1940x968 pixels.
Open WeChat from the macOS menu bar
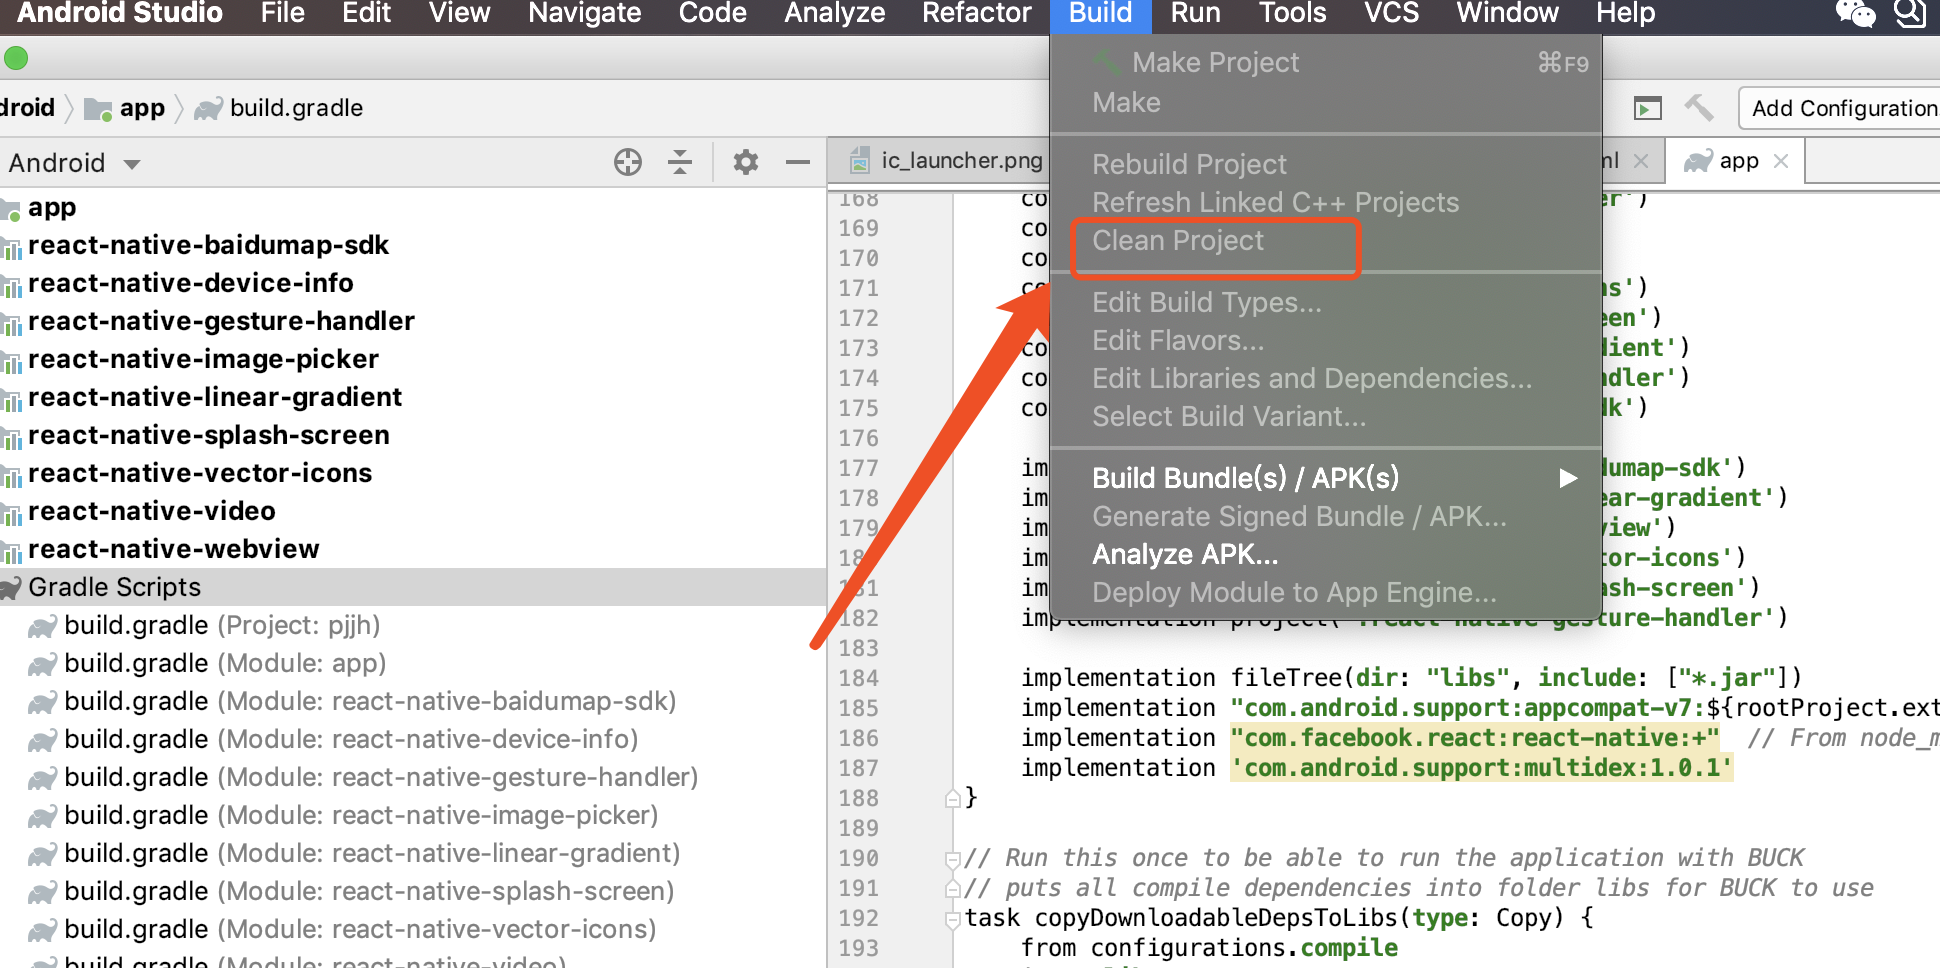tap(1855, 13)
